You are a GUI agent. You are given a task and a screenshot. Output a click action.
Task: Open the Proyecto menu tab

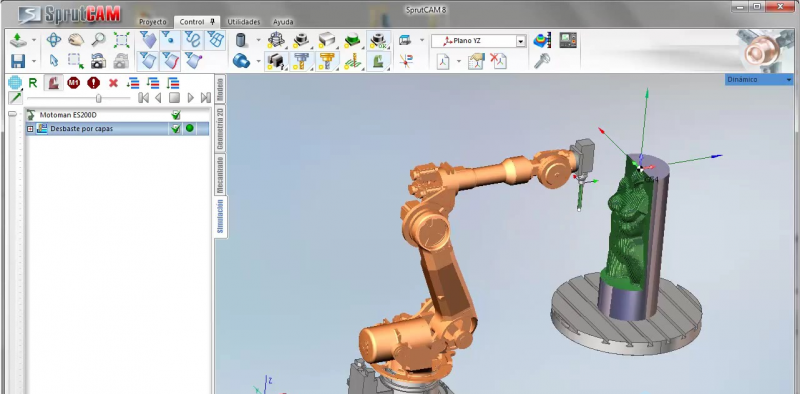(x=153, y=22)
